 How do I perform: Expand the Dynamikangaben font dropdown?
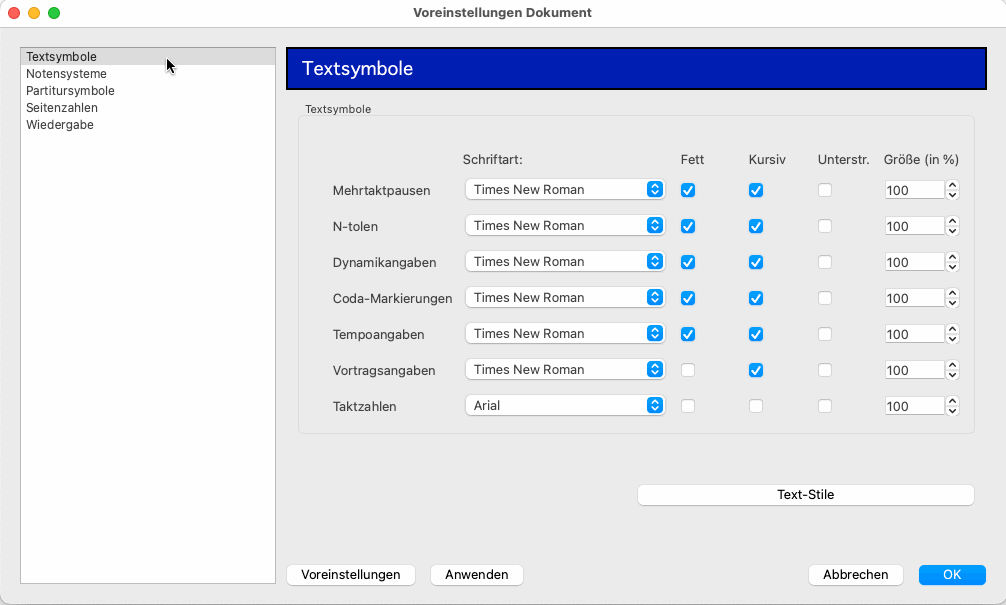(x=565, y=261)
